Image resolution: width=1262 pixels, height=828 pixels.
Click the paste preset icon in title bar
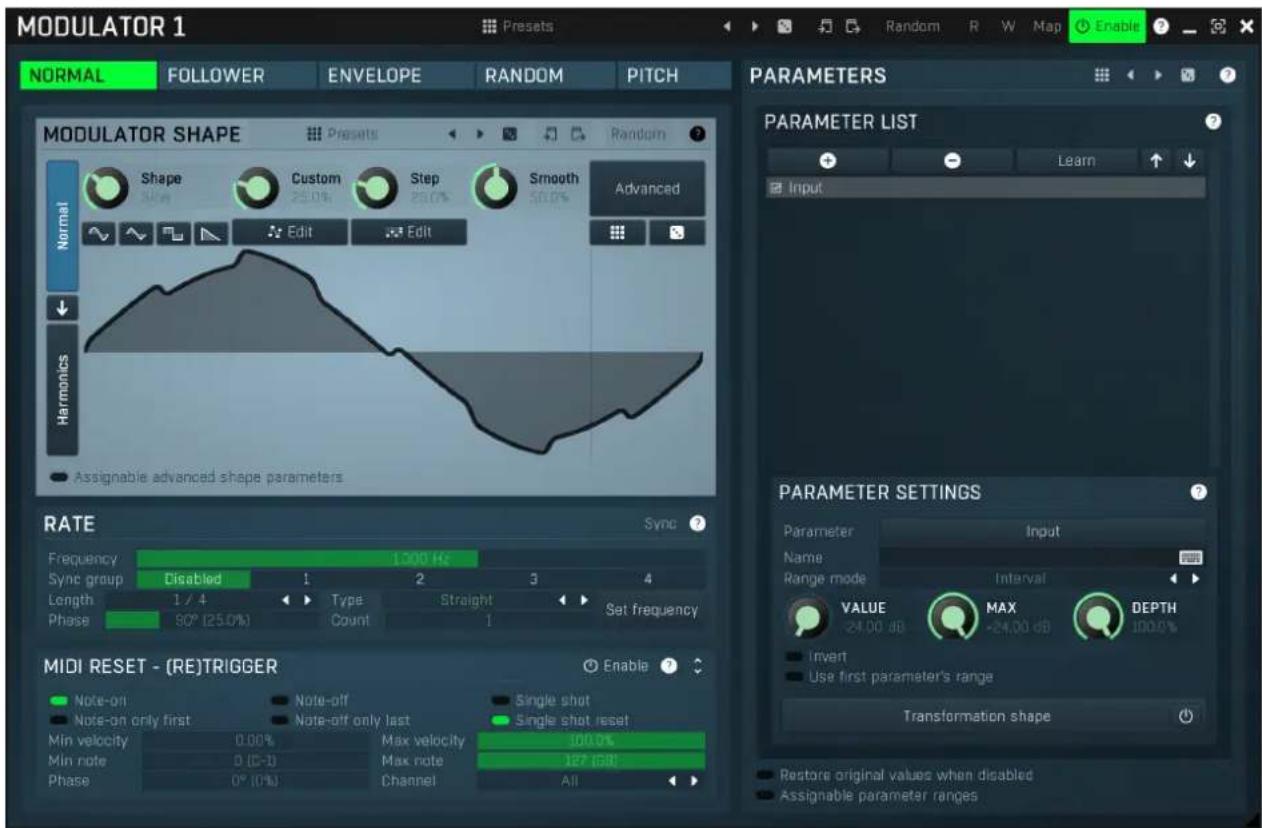pyautogui.click(x=852, y=27)
